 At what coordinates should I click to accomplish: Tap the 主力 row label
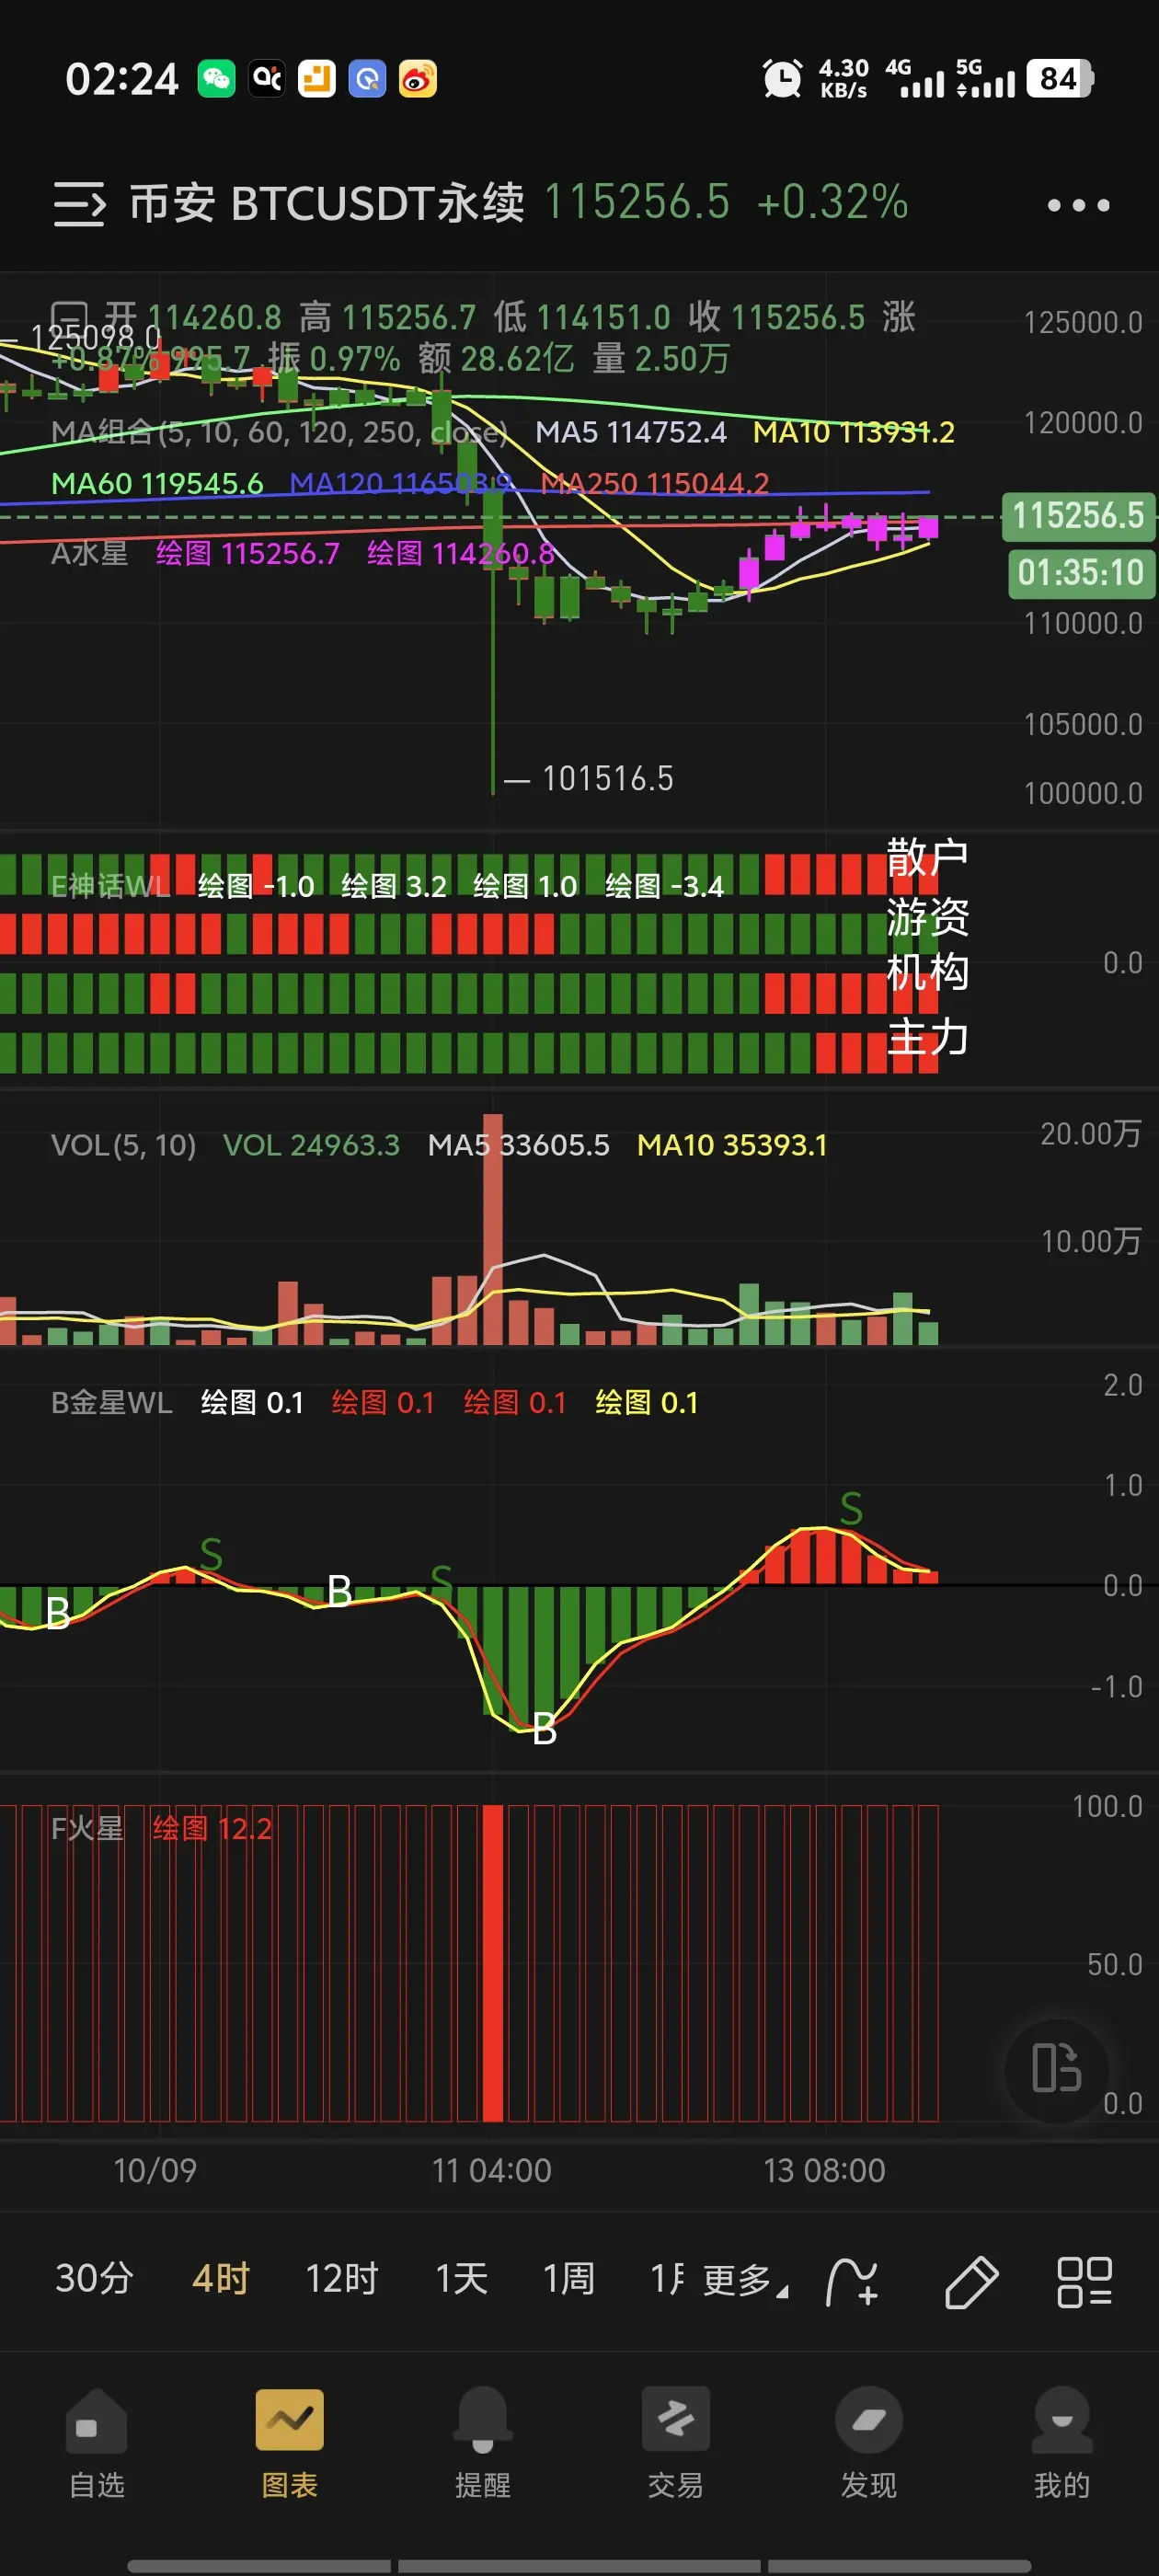928,1036
